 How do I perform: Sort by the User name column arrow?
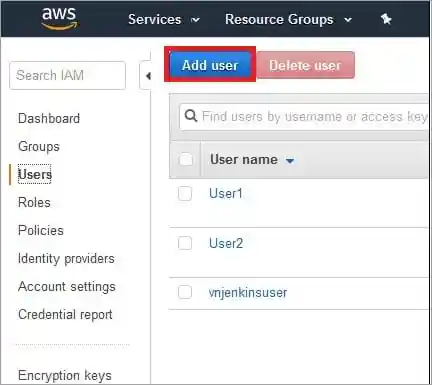pos(290,160)
